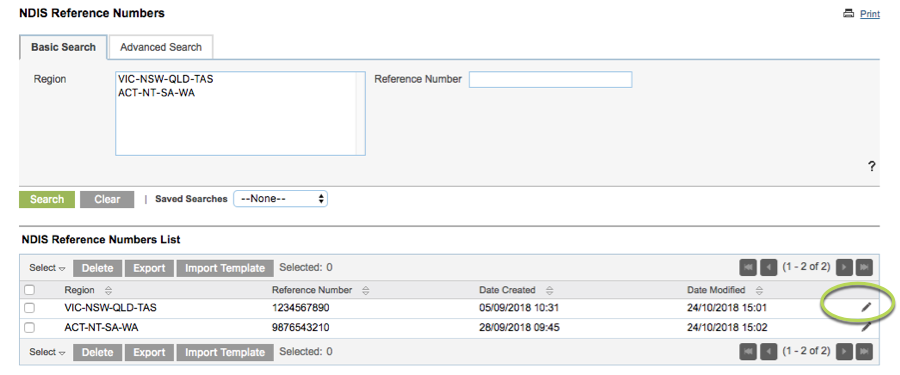Click the top Import Template button
Image resolution: width=900 pixels, height=375 pixels.
(225, 268)
